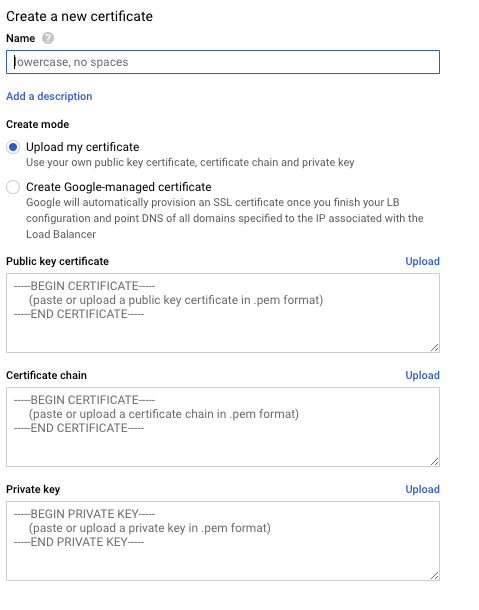Click the "Certificate chain" field label
Image resolution: width=479 pixels, height=610 pixels.
click(46, 375)
